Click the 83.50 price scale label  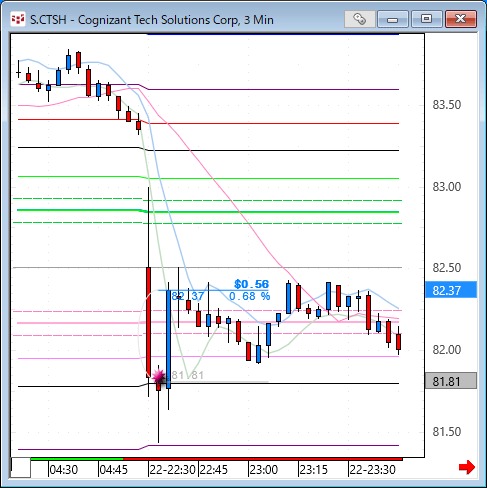click(447, 105)
